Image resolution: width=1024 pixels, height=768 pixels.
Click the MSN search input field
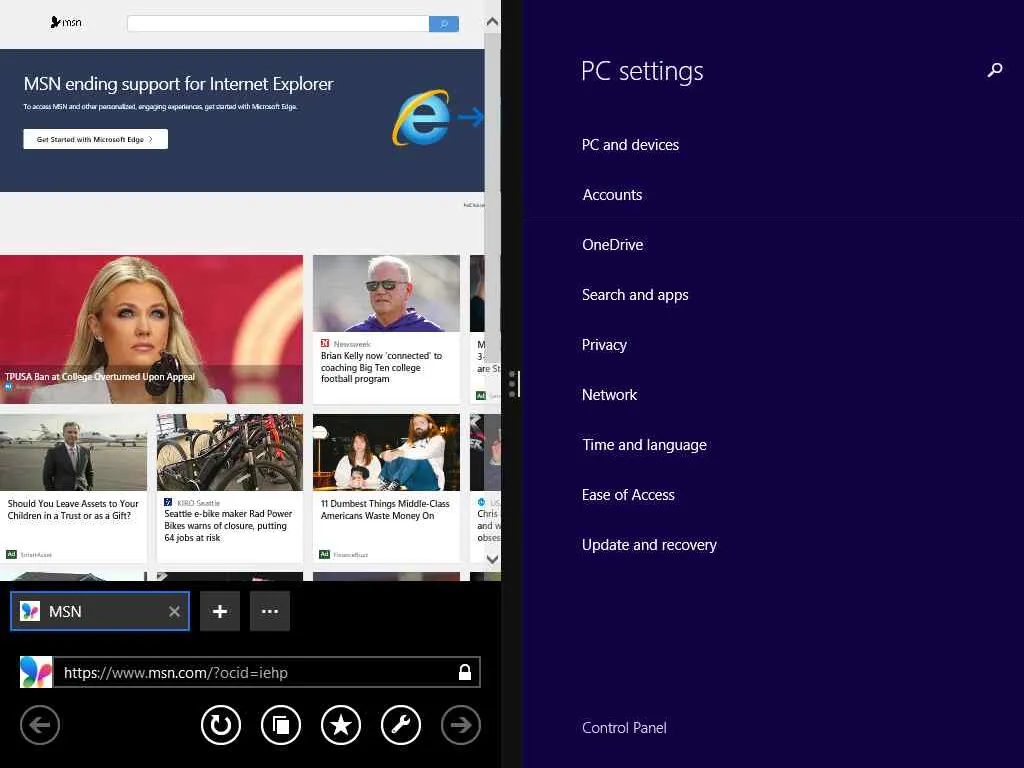(x=278, y=24)
